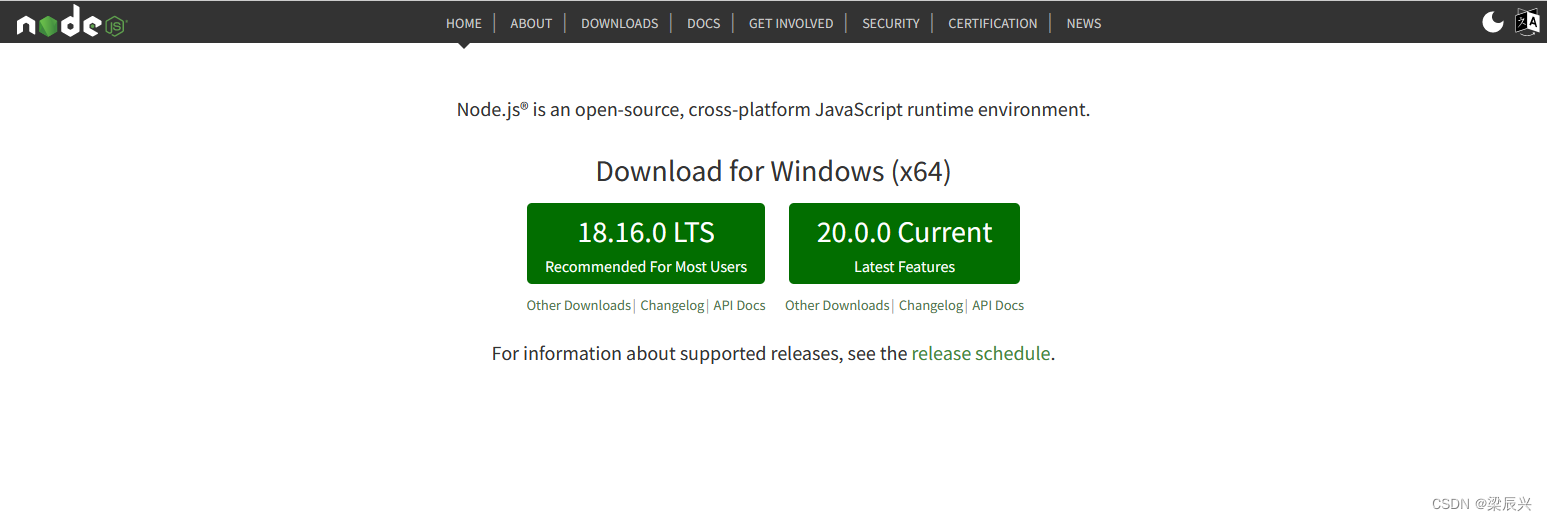The image size is (1547, 521).
Task: Open API Docs under 18.16.0 LTS
Action: pyautogui.click(x=739, y=305)
